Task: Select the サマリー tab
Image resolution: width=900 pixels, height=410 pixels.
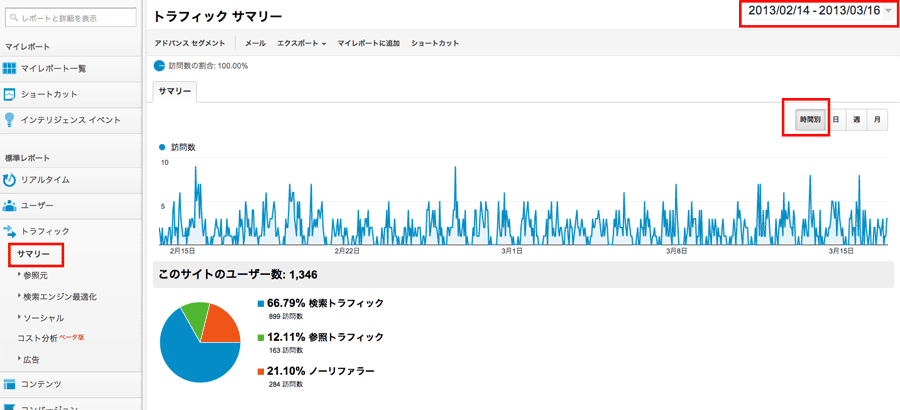Action: [x=174, y=92]
